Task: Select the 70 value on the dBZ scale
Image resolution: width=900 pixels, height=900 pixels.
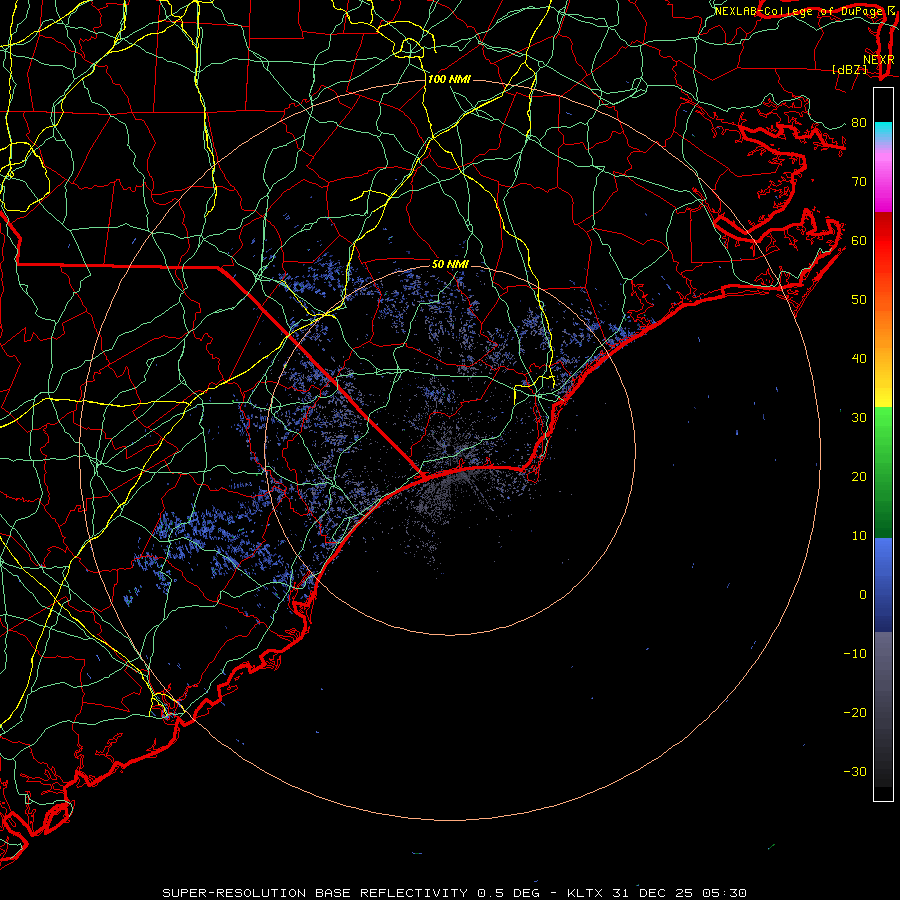Action: 859,181
